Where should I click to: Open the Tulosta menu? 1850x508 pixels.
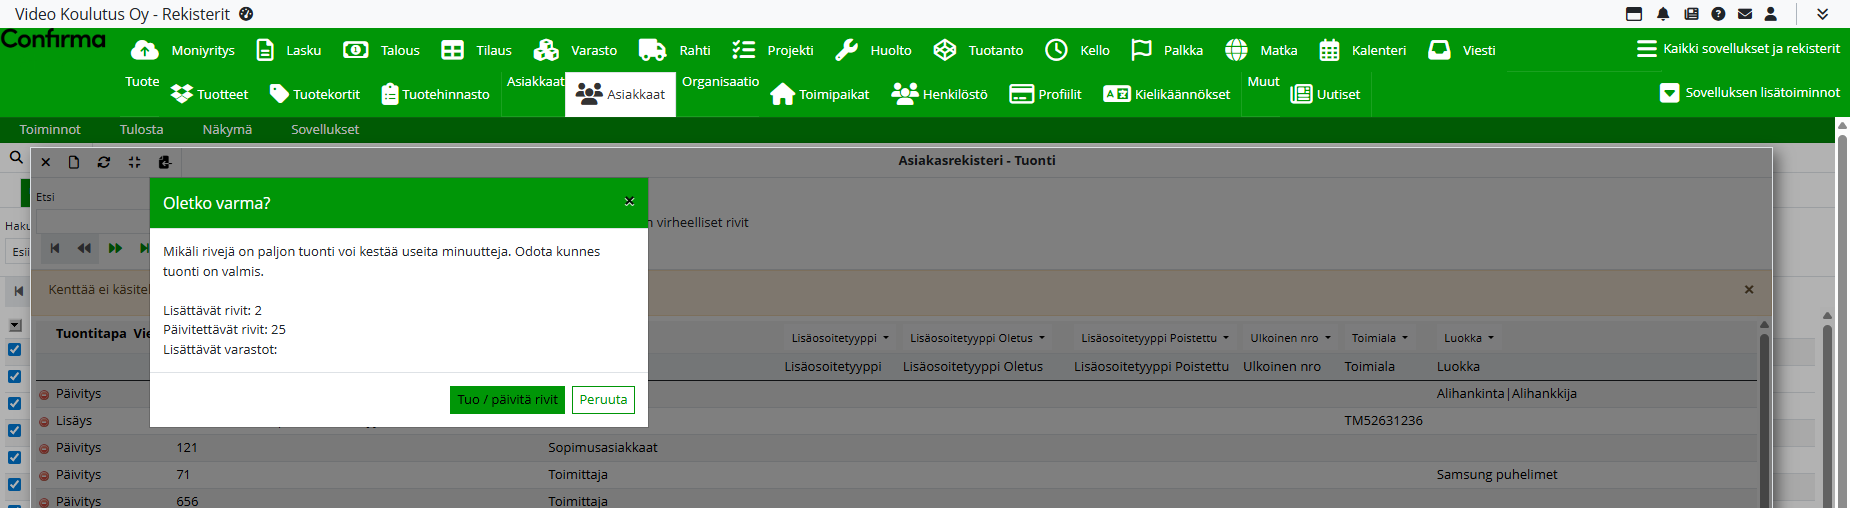tap(141, 129)
